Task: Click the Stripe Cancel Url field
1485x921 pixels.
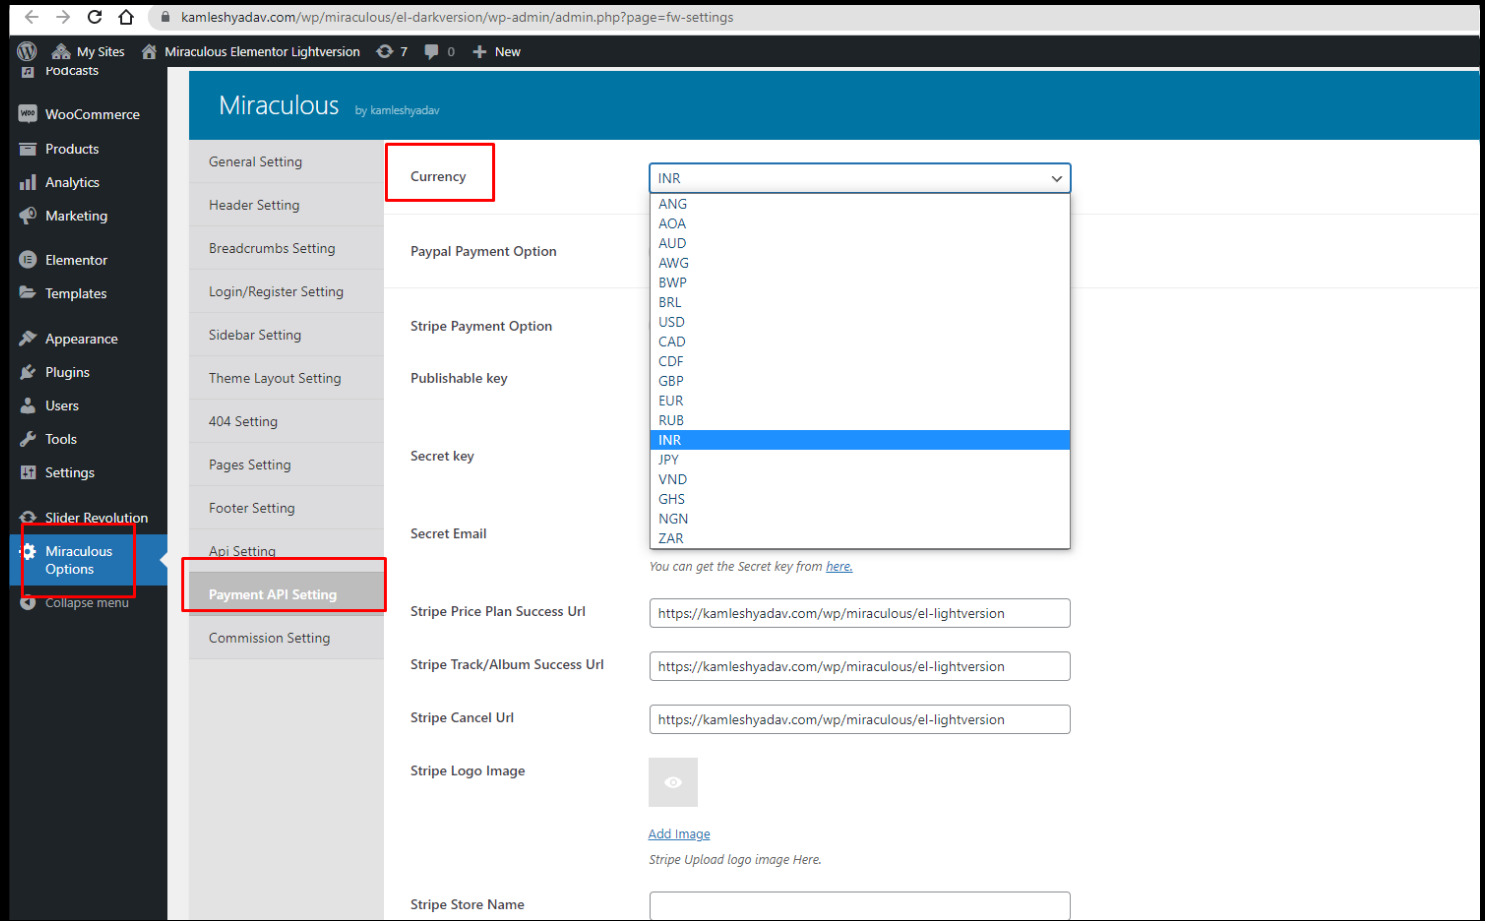Action: point(860,719)
